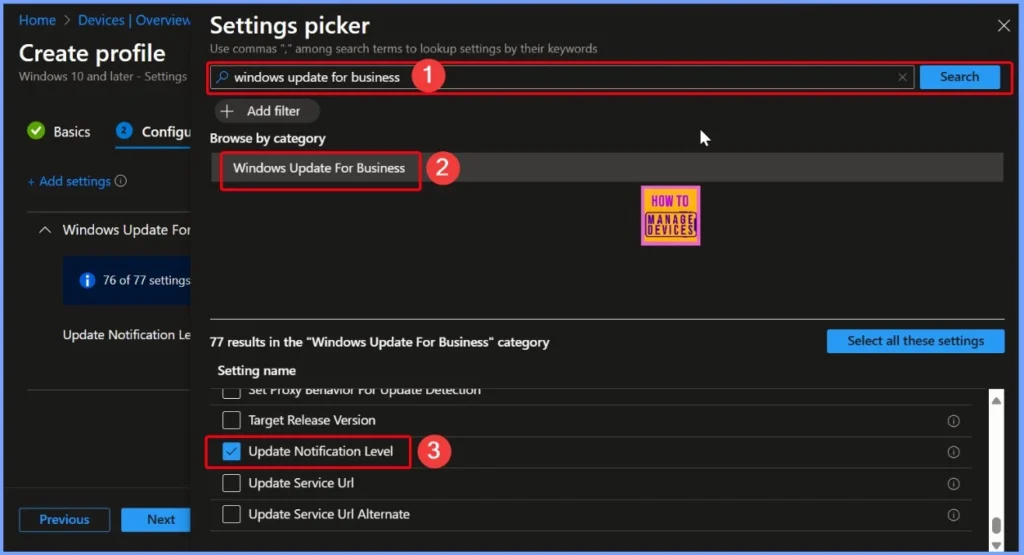Viewport: 1024px width, 555px height.
Task: Click the blue info icon near 76 of 77 settings
Action: click(87, 280)
